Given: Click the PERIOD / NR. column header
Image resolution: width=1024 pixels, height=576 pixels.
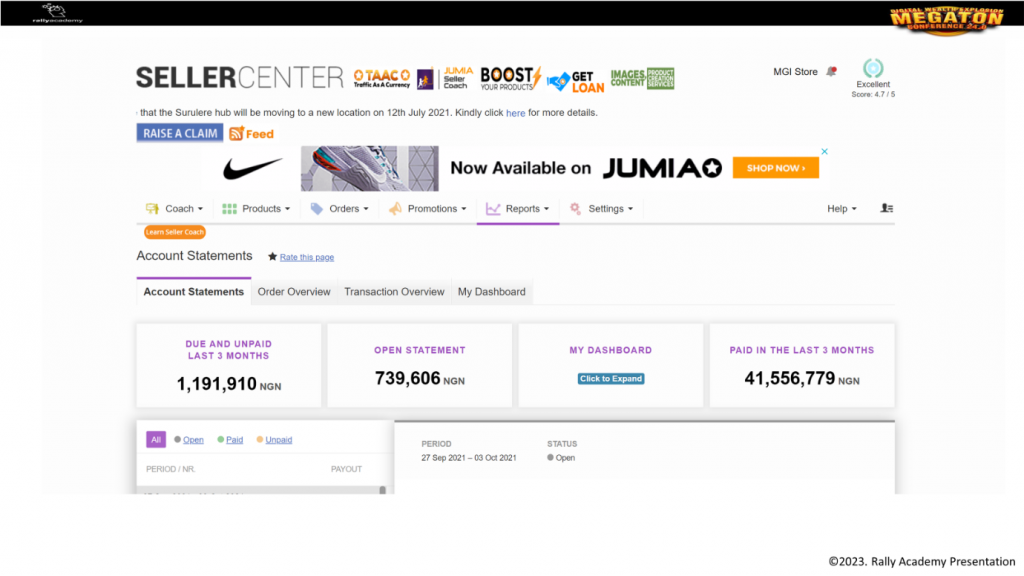Looking at the screenshot, I should (170, 470).
